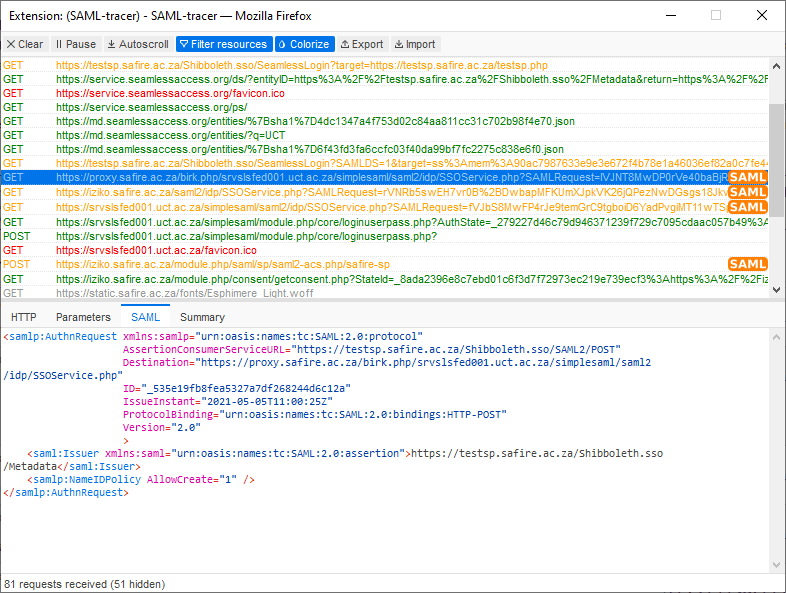Open the HTTP tab
The height and width of the screenshot is (593, 786).
point(24,317)
